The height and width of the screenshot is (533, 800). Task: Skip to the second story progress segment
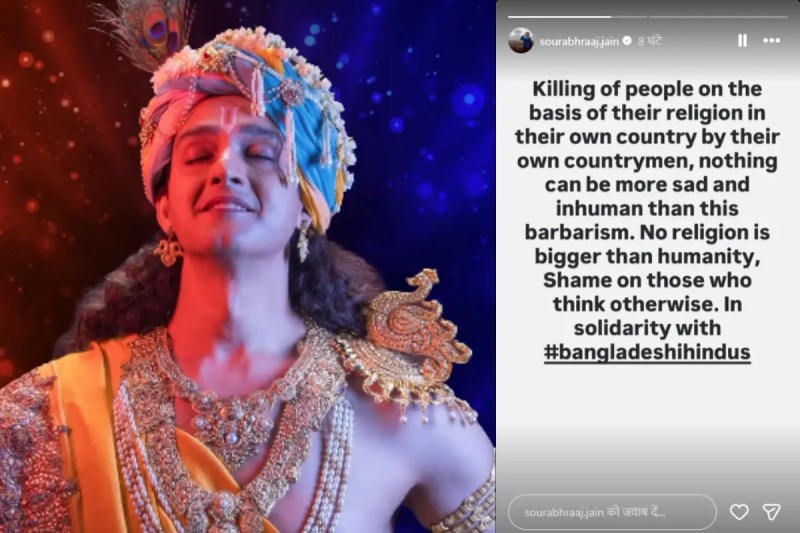[x=718, y=17]
